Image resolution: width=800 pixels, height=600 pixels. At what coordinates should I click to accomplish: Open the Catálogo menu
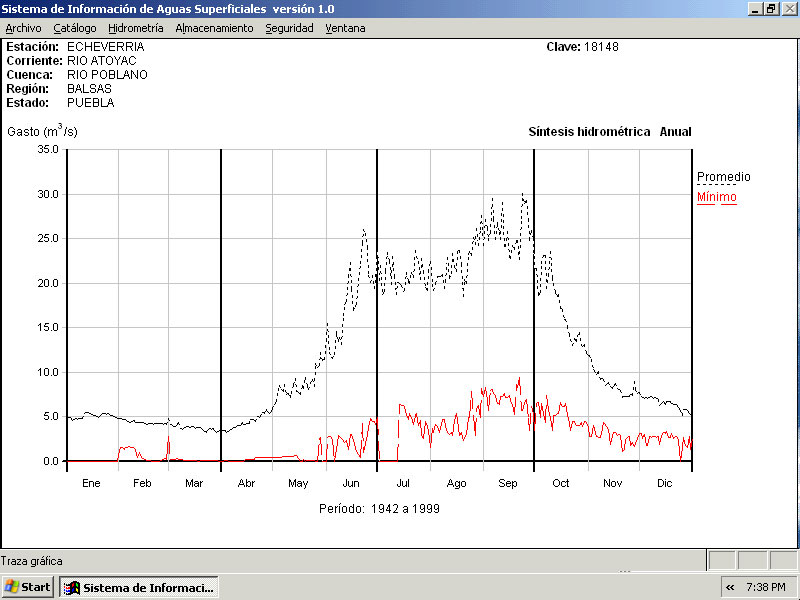(75, 28)
